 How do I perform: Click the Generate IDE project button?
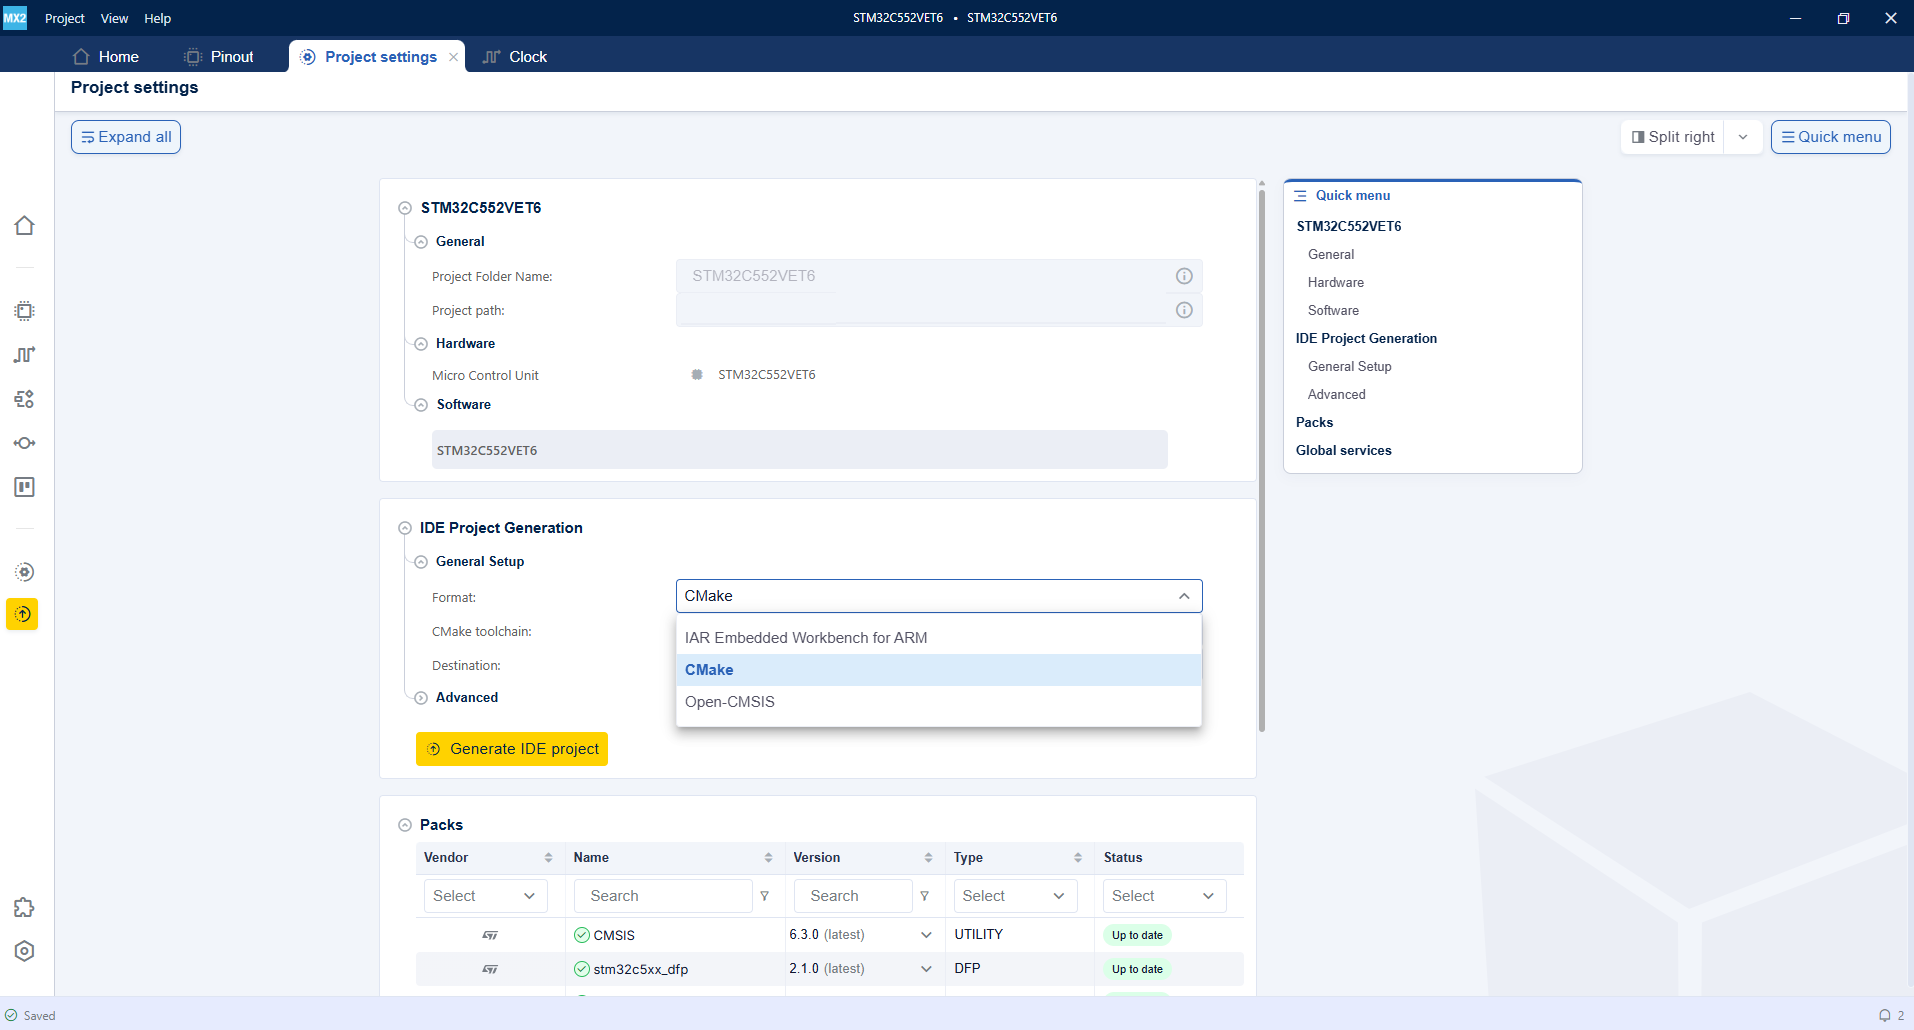[x=512, y=749]
